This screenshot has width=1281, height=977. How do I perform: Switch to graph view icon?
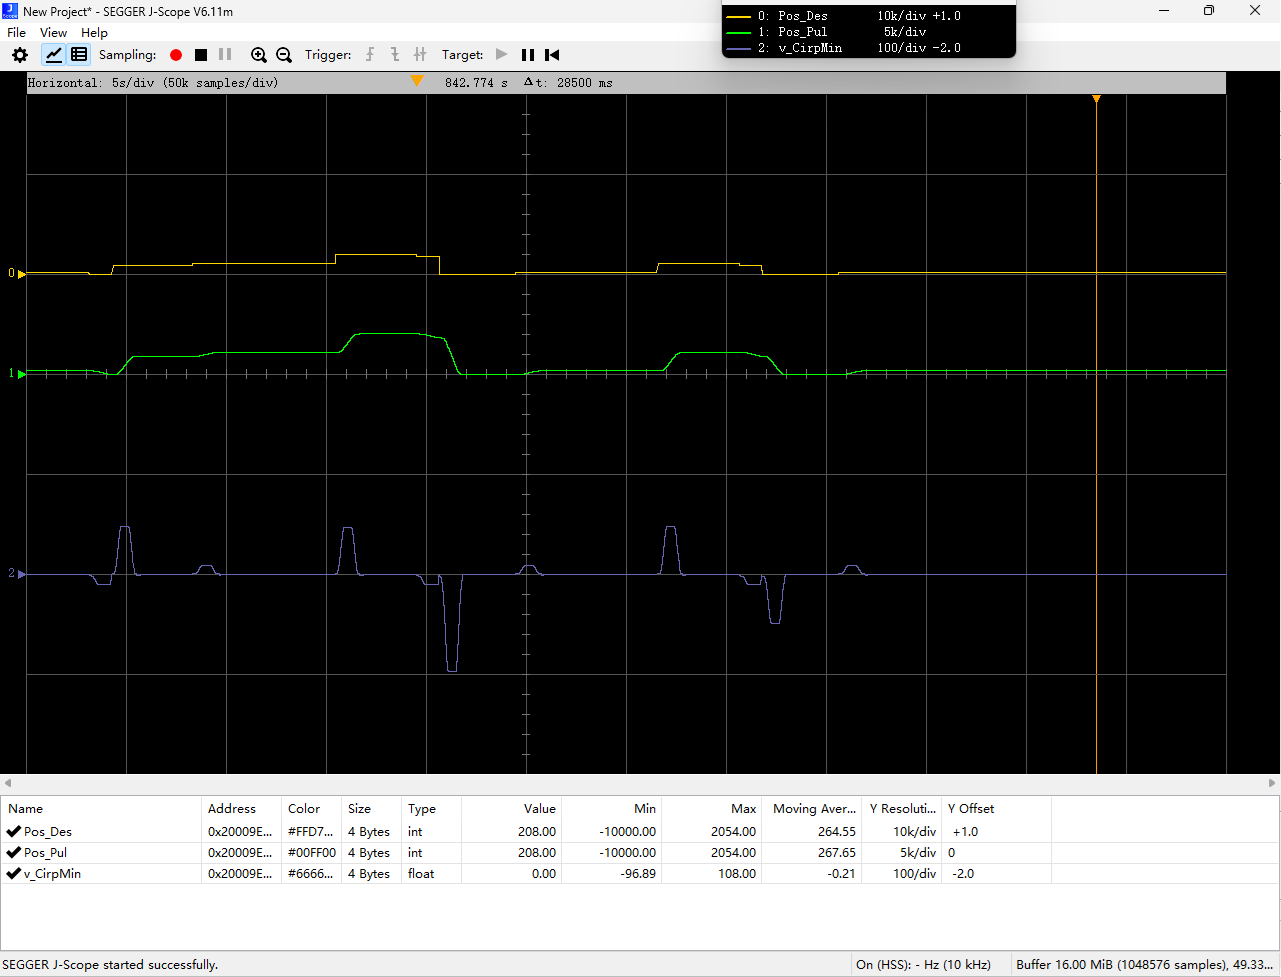point(54,55)
